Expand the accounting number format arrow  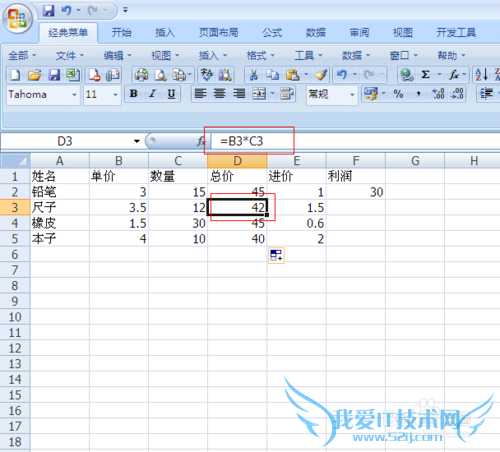[x=384, y=93]
